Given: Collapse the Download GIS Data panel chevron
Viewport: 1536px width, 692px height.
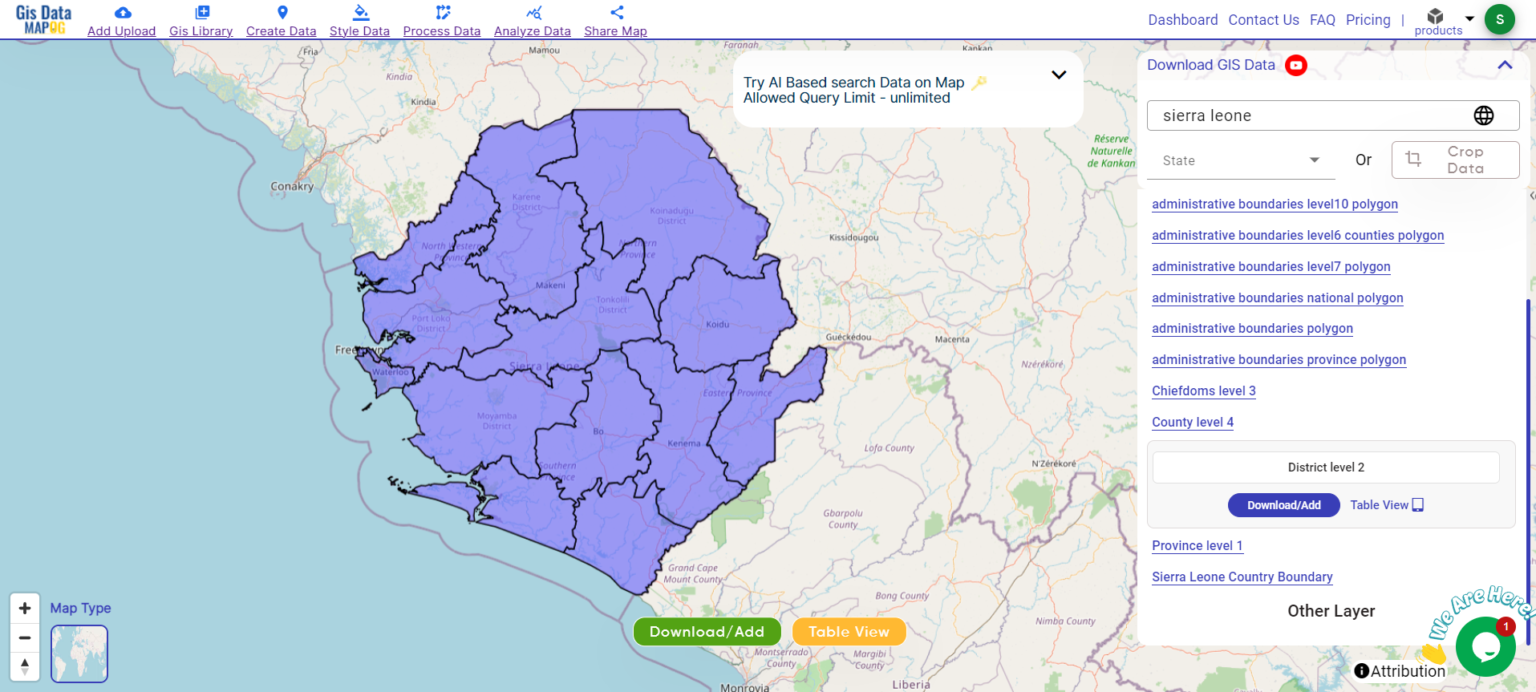Looking at the screenshot, I should coord(1505,64).
